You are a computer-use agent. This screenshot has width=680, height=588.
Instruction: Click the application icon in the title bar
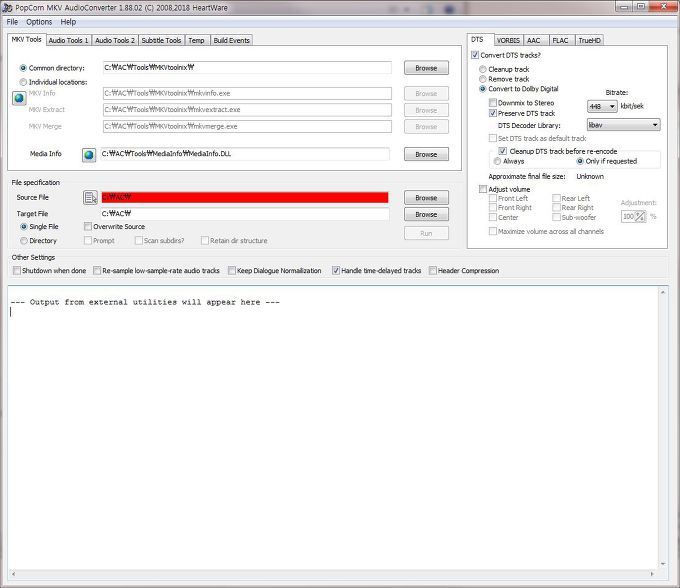point(7,8)
